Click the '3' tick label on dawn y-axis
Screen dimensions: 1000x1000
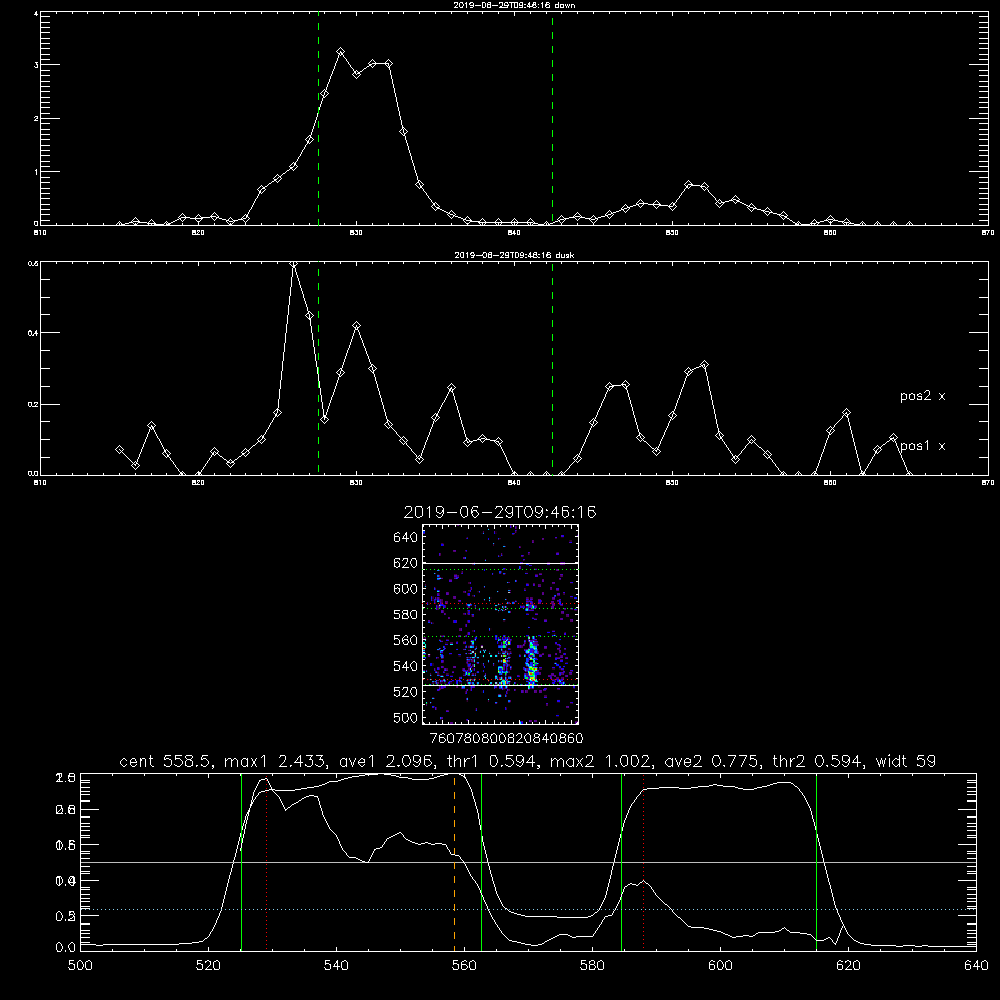[x=36, y=65]
